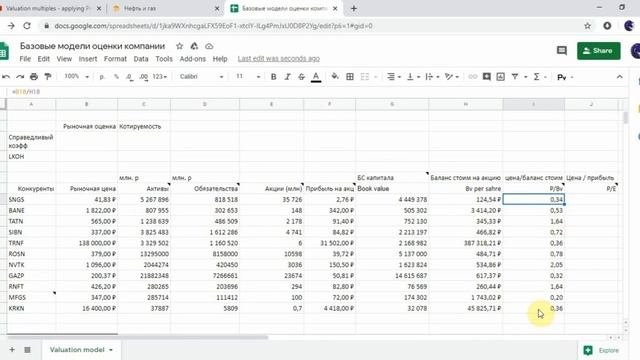The image size is (640, 360).
Task: Open the more number formats 123 dropdown
Action: coord(160,77)
